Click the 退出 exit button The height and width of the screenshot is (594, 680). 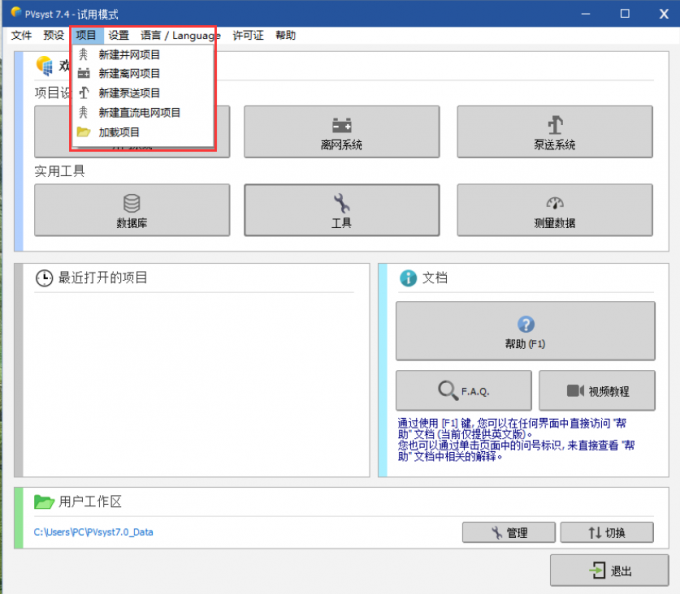(609, 570)
